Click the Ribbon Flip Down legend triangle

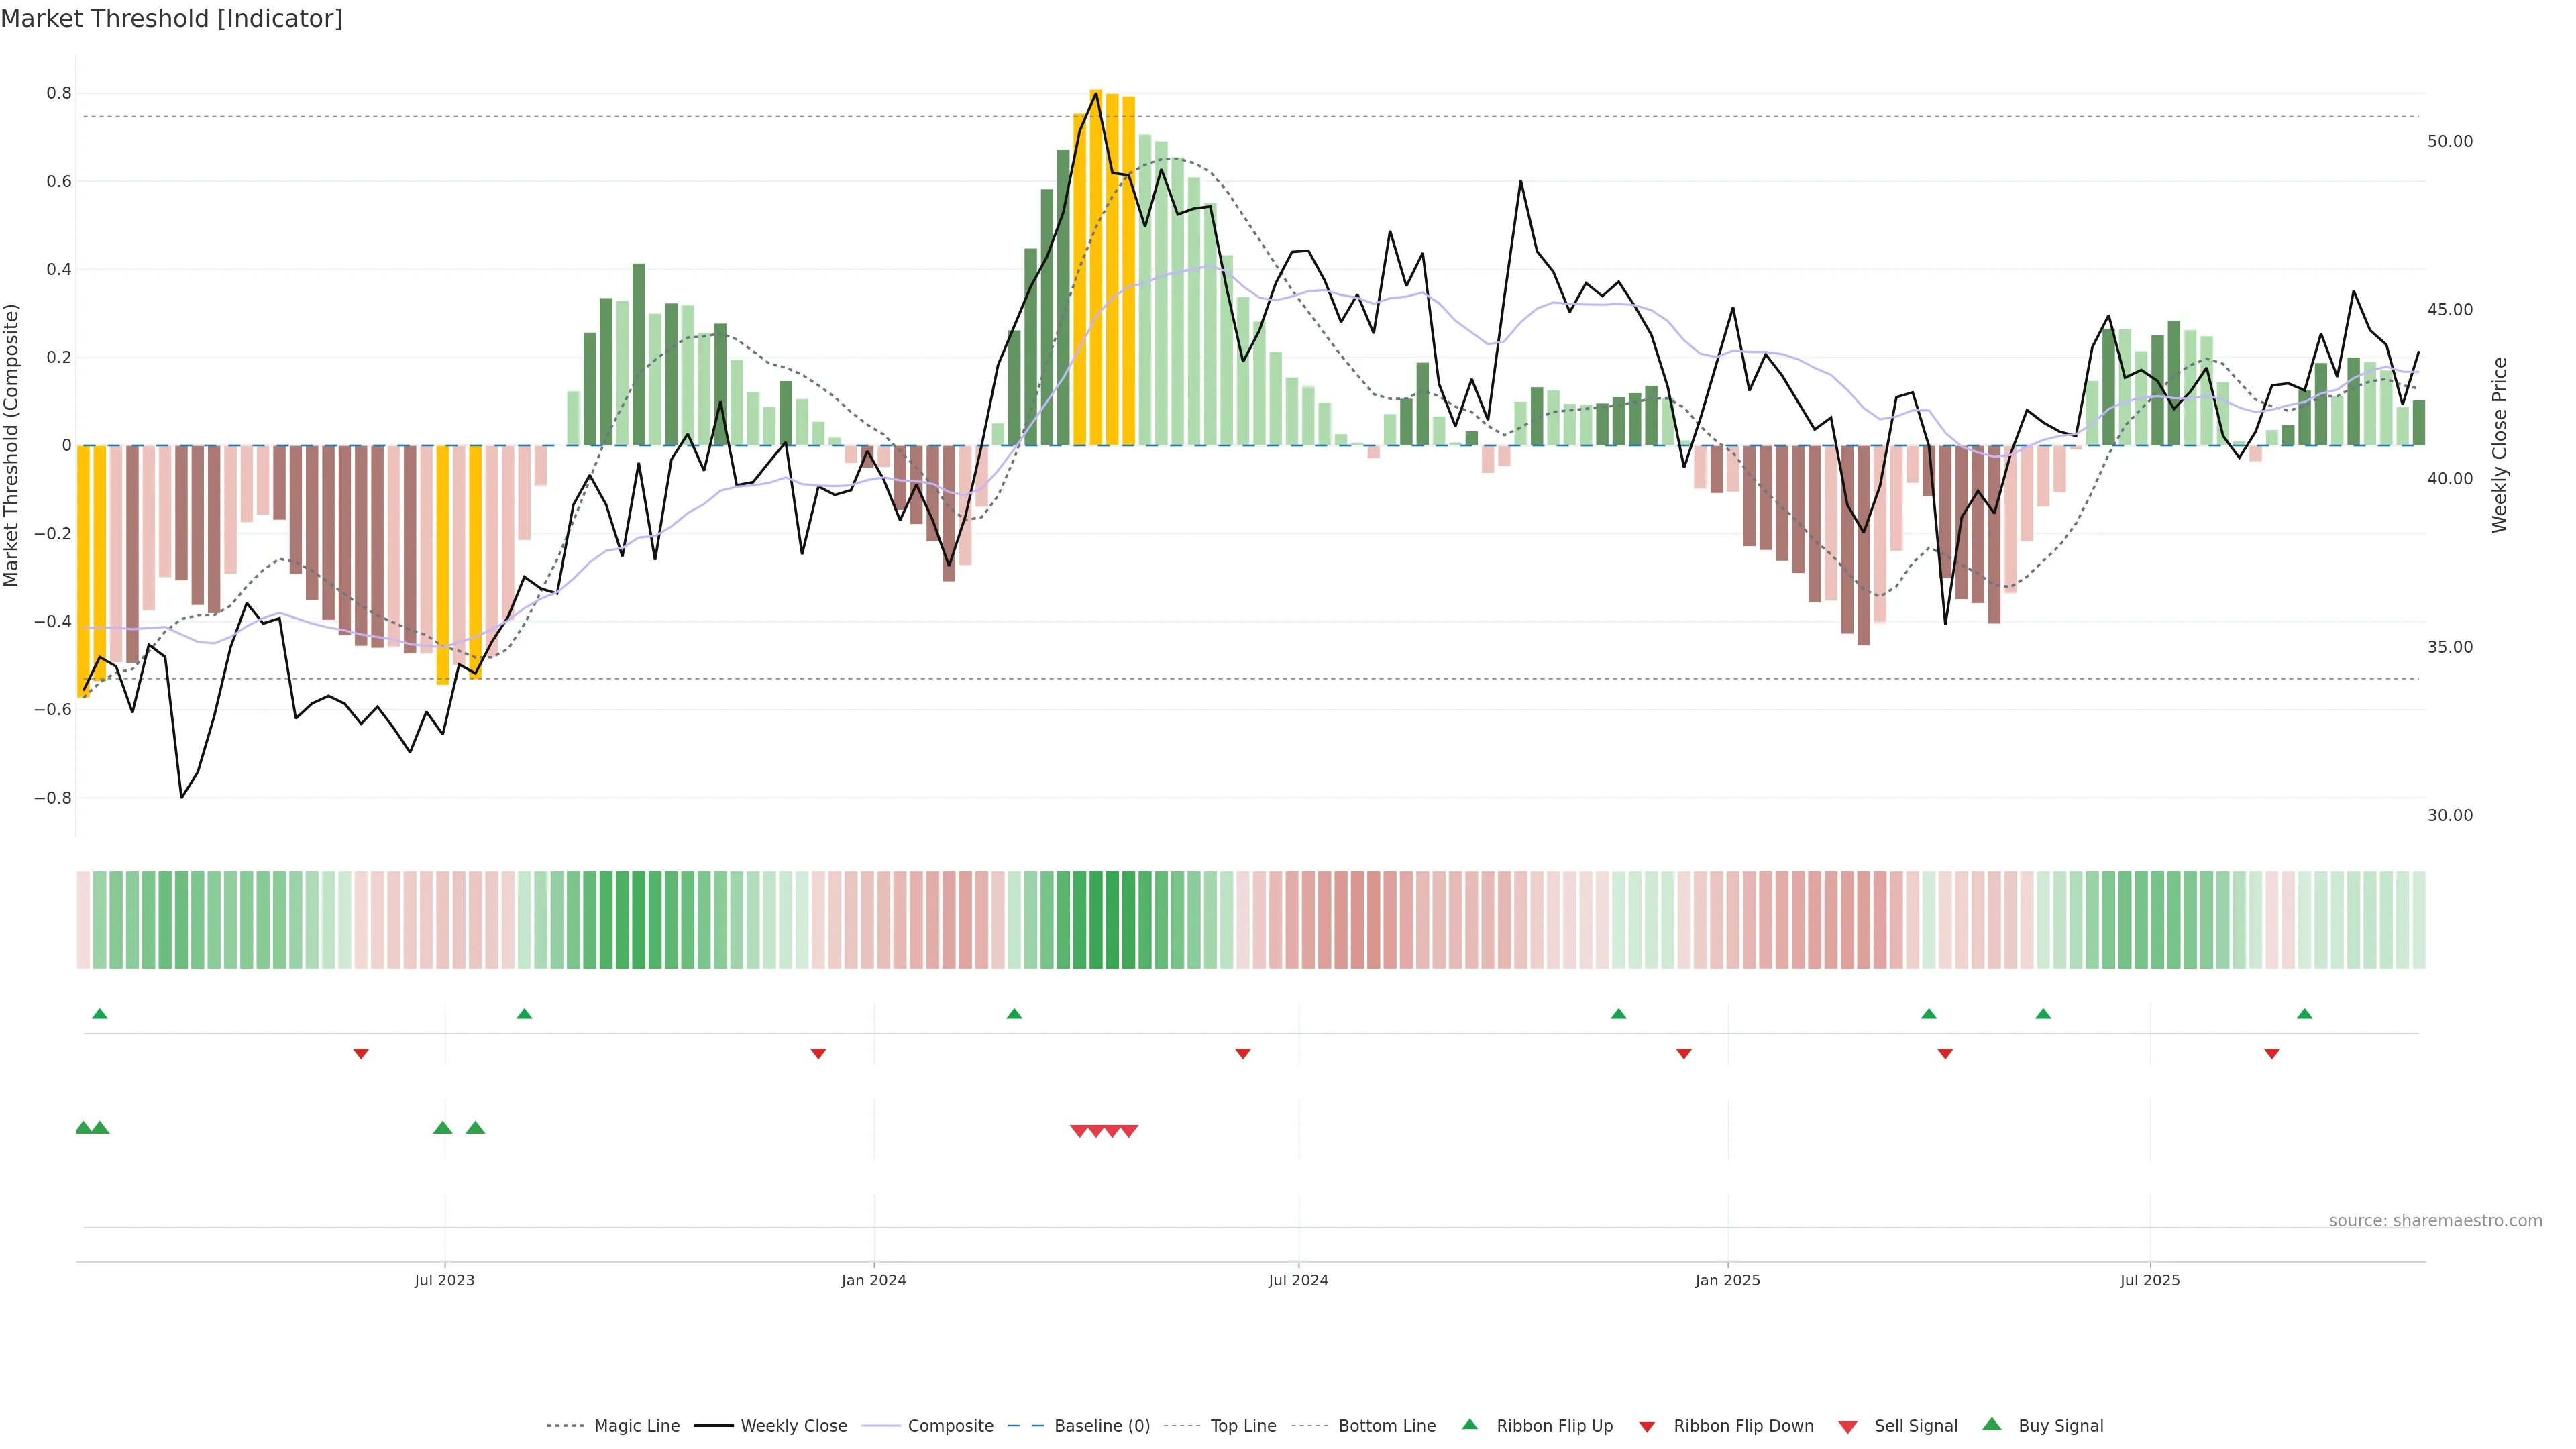[1646, 1427]
